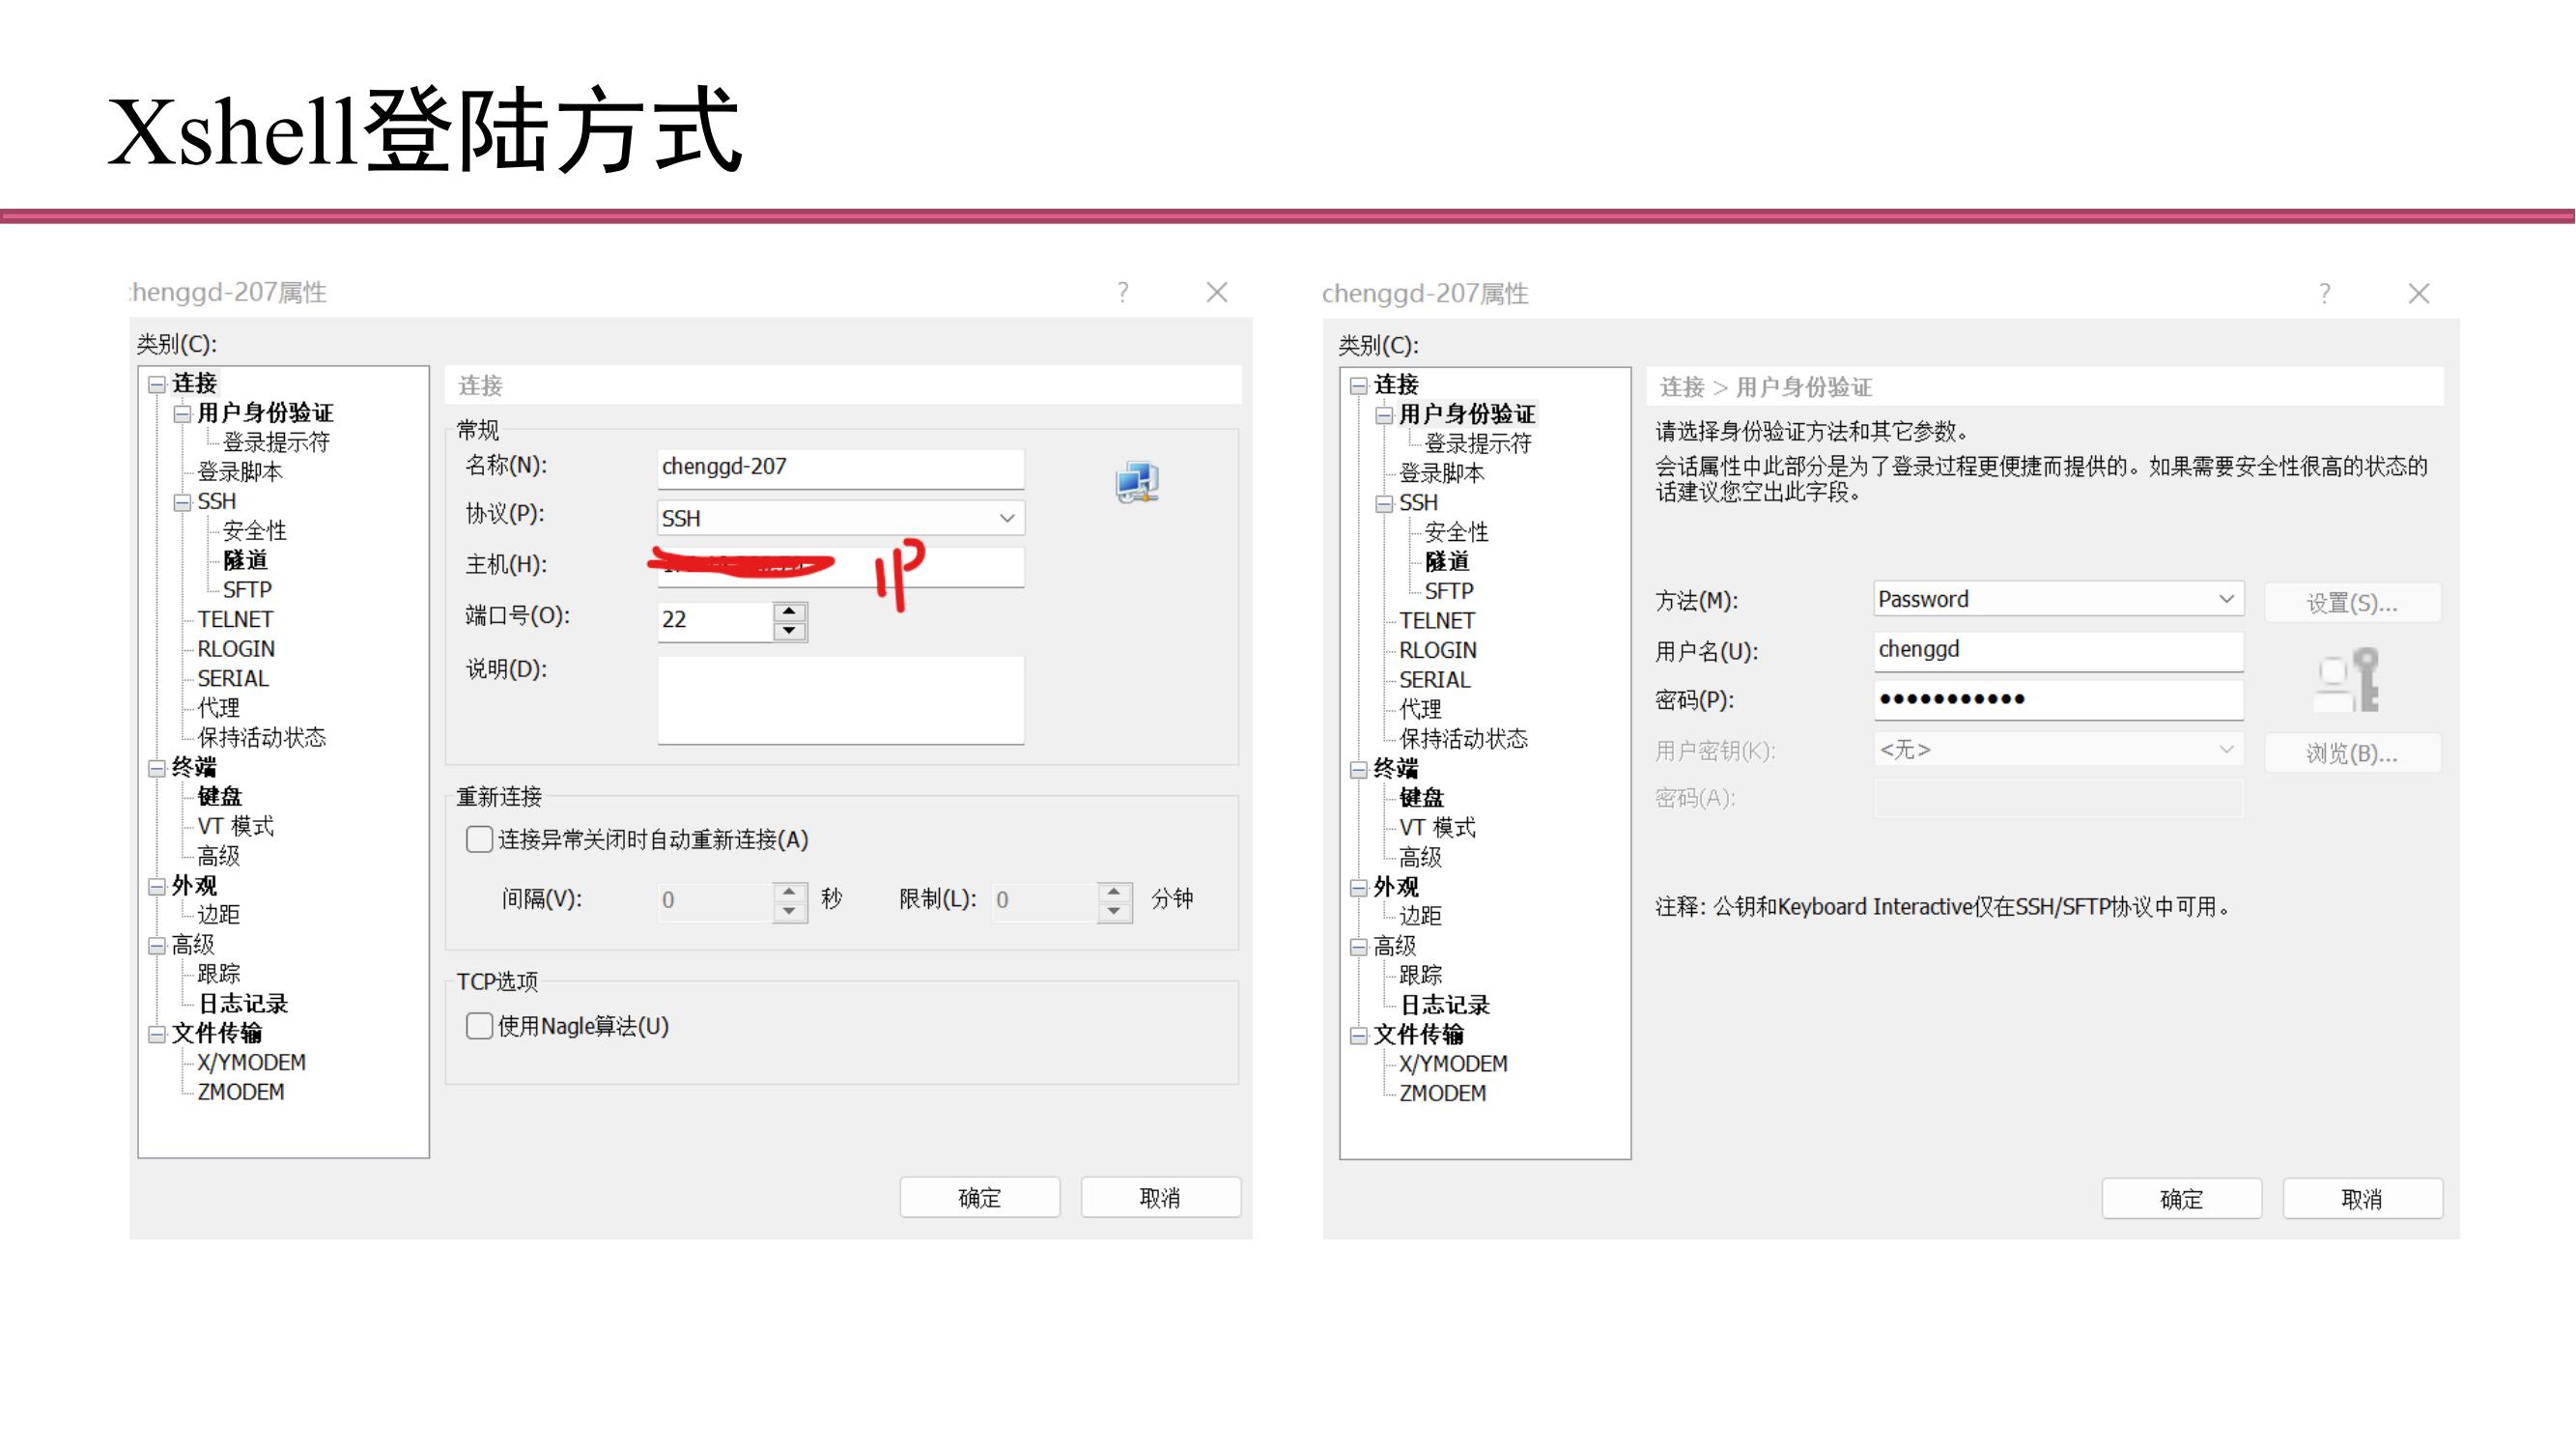This screenshot has width=2576, height=1449.
Task: Click the session computer icon in left dialog
Action: 1137,482
